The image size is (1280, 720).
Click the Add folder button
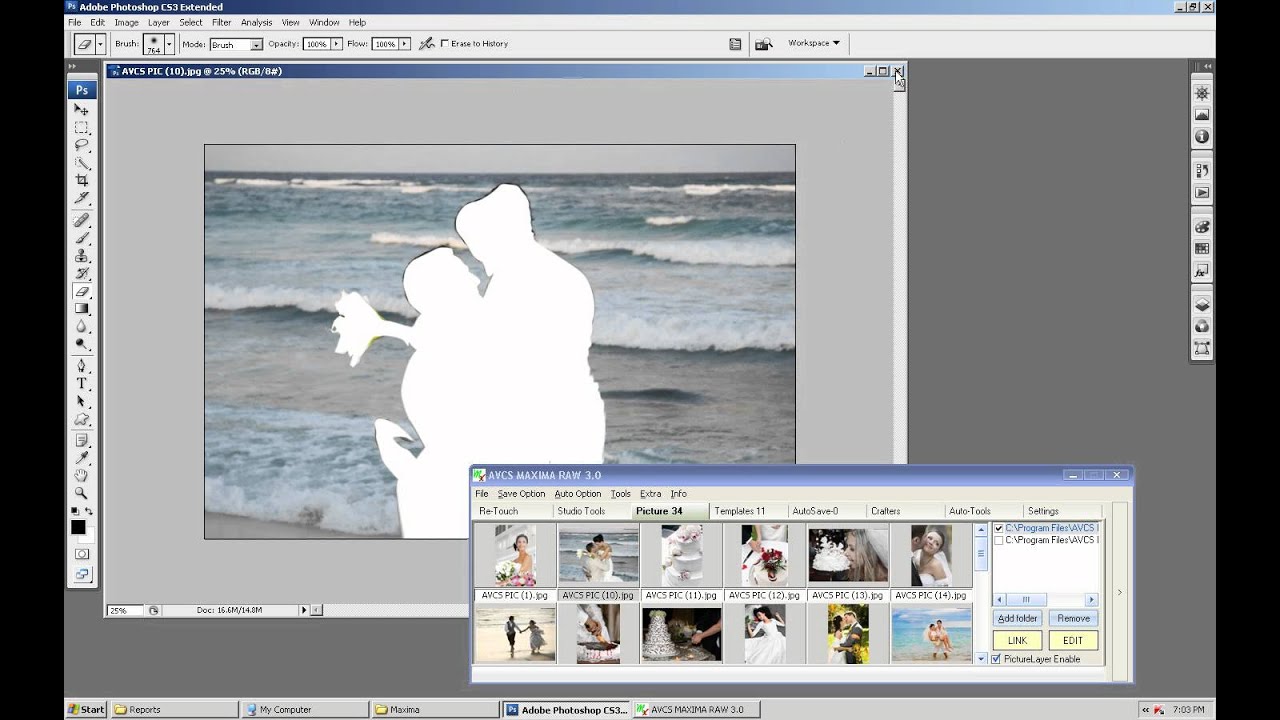click(x=1018, y=618)
